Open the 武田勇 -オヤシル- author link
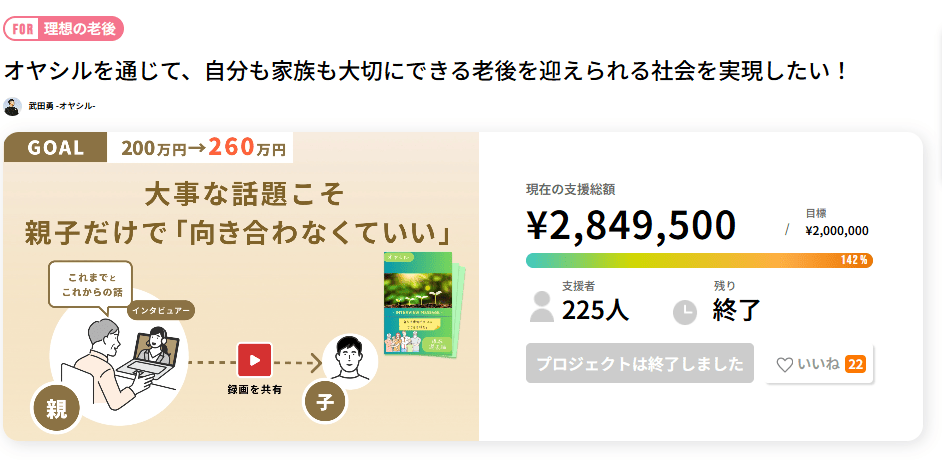Viewport: 942px width, 460px height. coord(62,106)
